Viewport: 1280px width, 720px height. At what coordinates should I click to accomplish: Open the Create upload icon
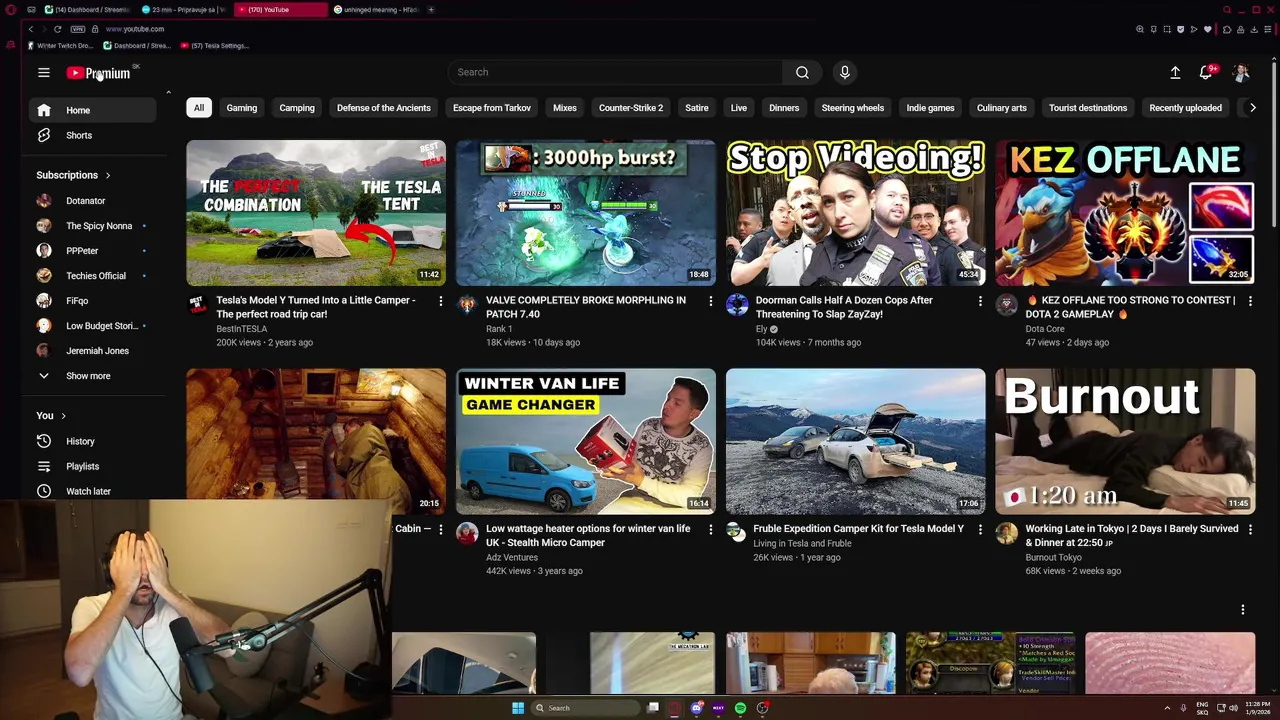click(1175, 72)
